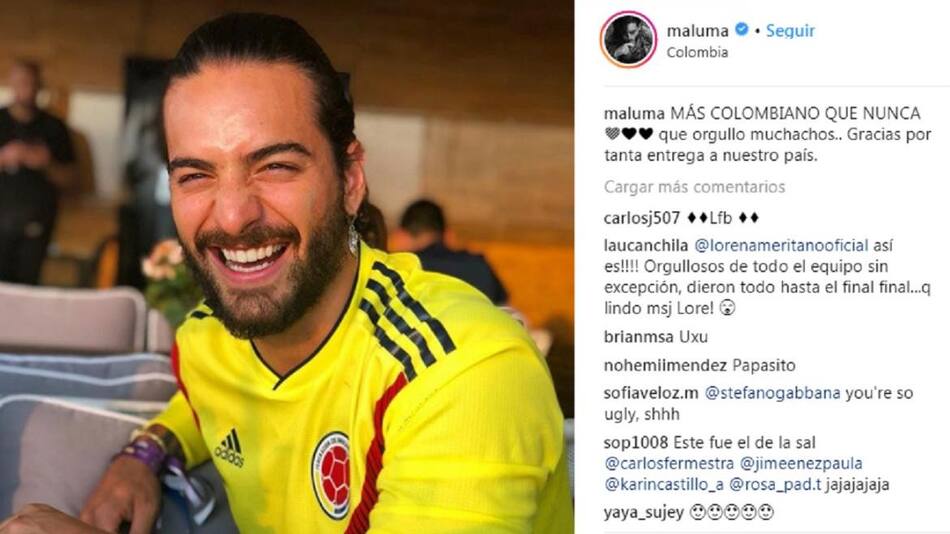This screenshot has width=950, height=534.
Task: Open the Colombia location link
Action: coord(697,53)
